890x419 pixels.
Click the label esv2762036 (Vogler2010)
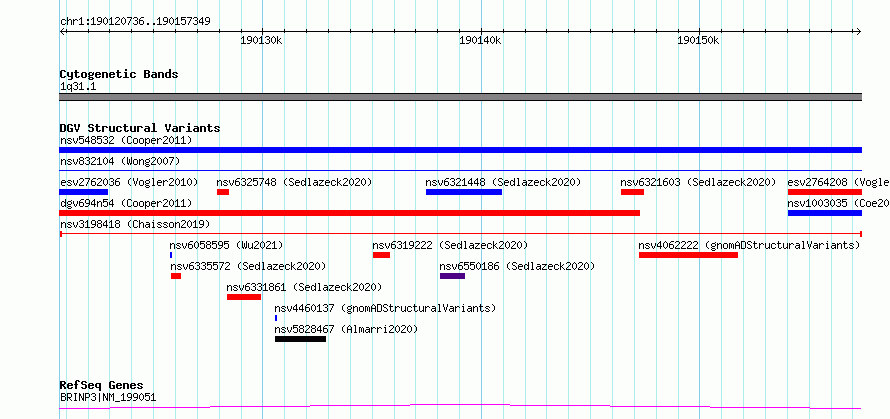[x=129, y=182]
